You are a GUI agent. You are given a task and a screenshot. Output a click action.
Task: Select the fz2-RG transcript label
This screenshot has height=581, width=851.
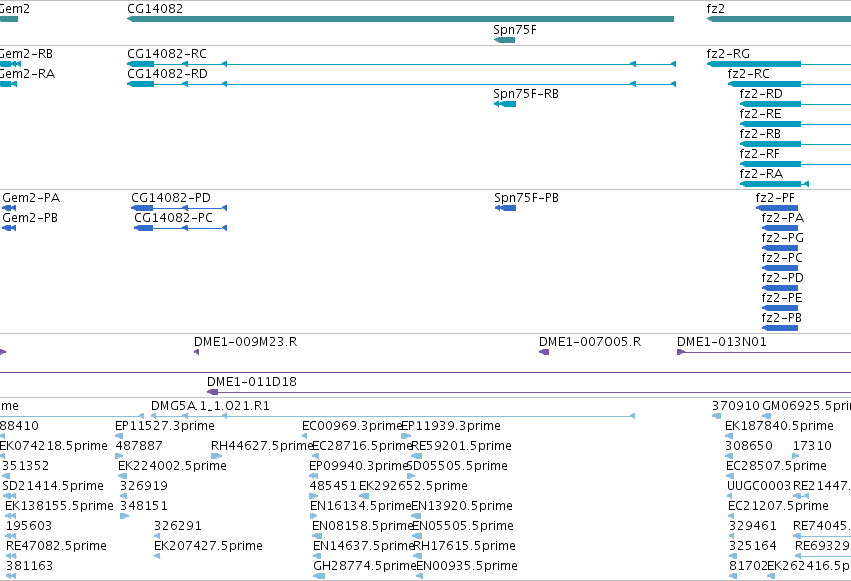tap(728, 54)
